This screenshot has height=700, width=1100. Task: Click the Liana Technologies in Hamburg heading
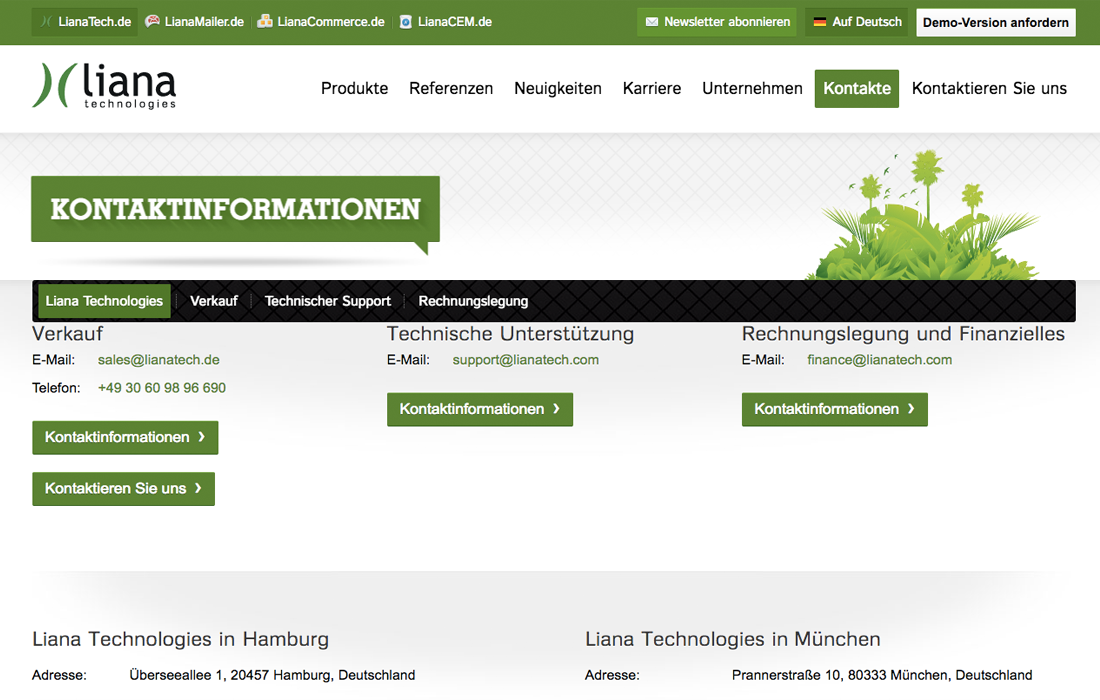(x=180, y=639)
